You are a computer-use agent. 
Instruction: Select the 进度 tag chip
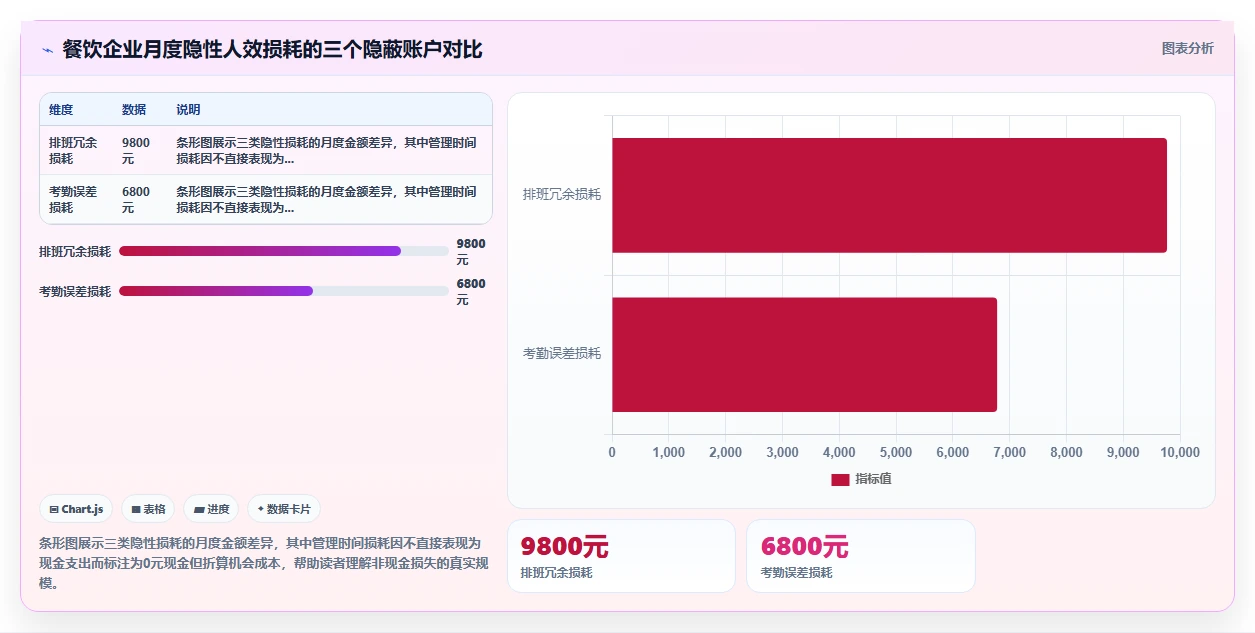211,509
